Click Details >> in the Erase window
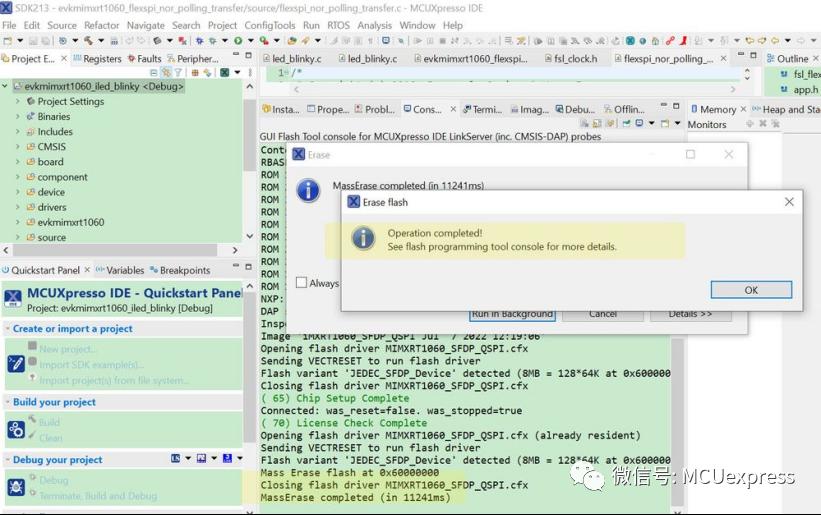821x515 pixels. click(690, 314)
